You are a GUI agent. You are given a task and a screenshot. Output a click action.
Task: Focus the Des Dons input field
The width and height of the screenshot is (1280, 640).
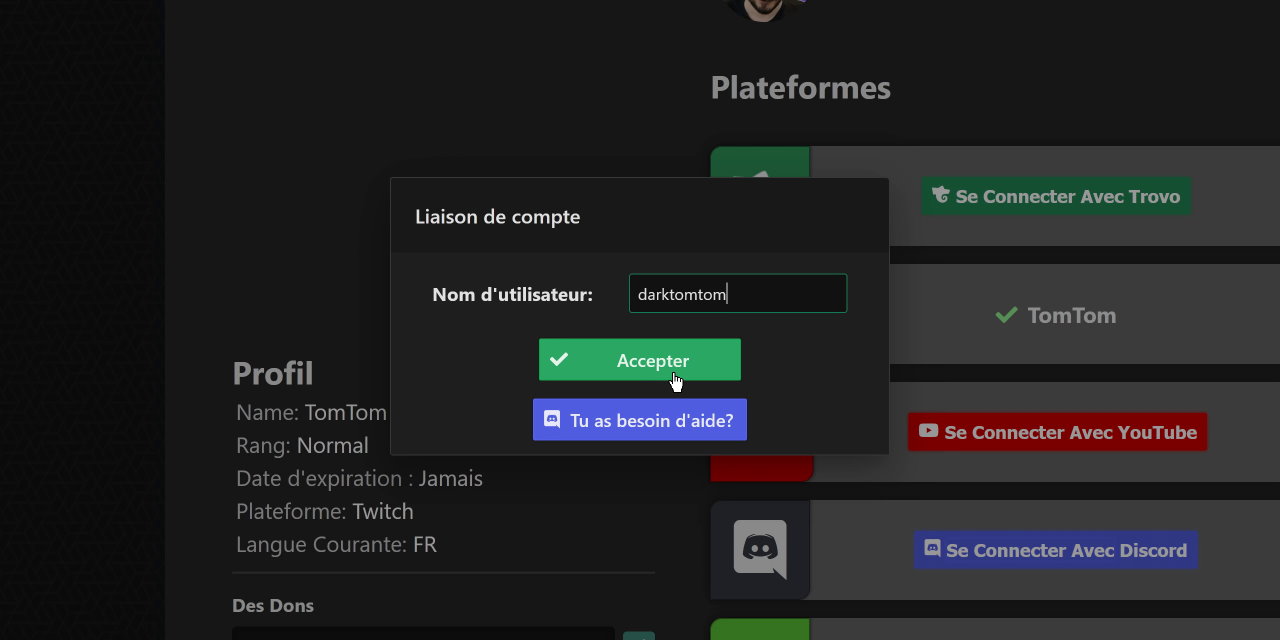[423, 633]
